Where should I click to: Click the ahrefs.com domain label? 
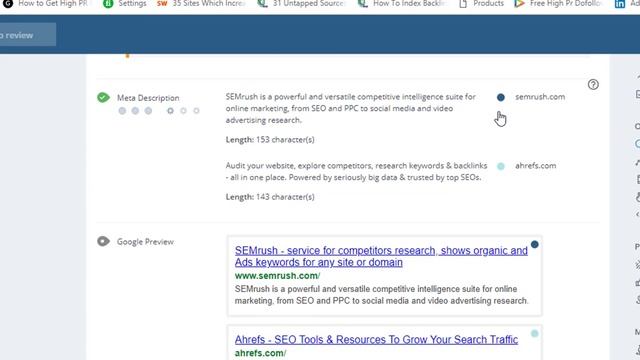coord(536,166)
